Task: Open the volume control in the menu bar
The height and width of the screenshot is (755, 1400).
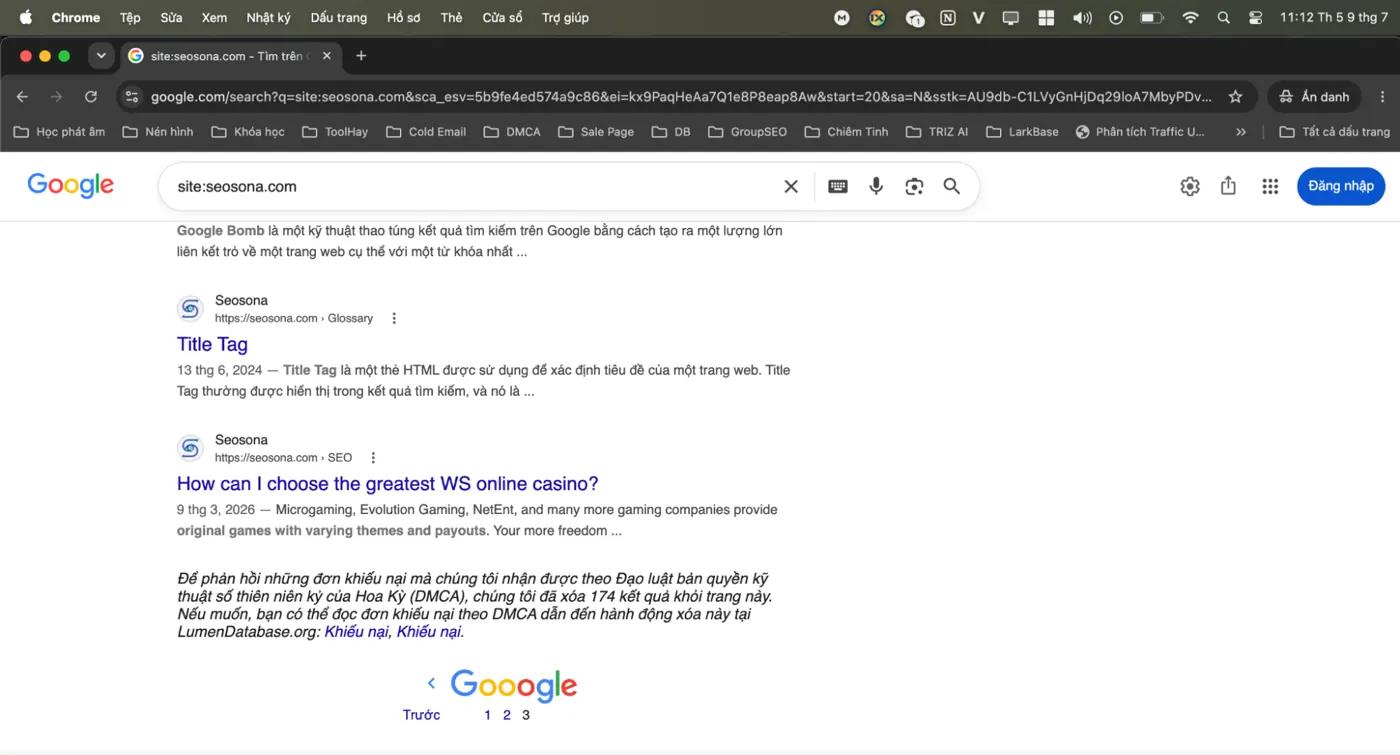Action: coord(1082,17)
